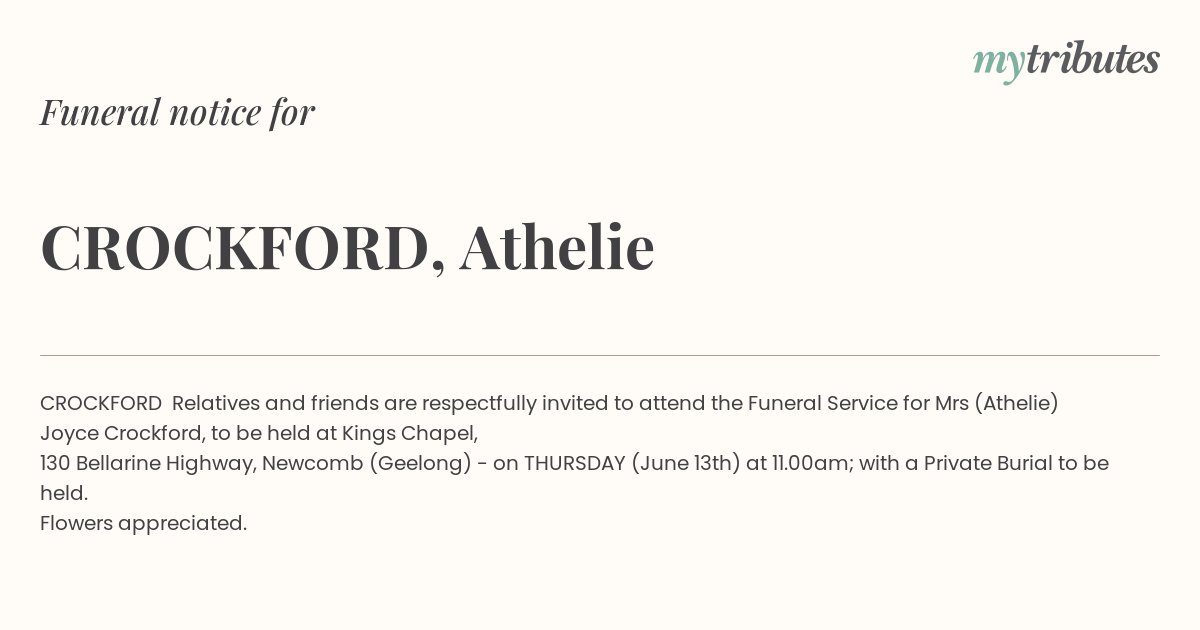Click the 'Flowers appreciated.' line
The image size is (1200, 630).
143,523
